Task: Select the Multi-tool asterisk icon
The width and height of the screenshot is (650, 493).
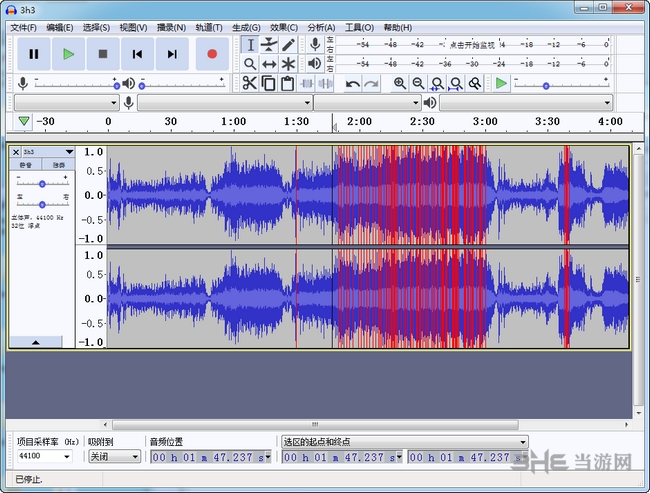Action: pos(288,64)
